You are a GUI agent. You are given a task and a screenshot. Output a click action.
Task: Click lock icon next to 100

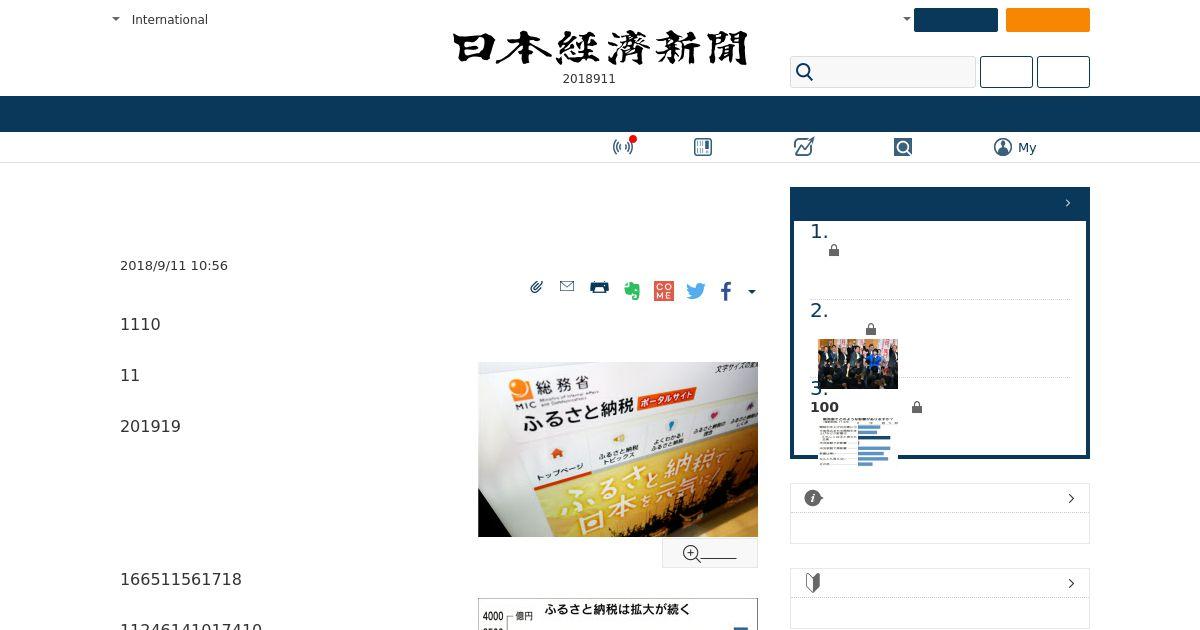pyautogui.click(x=917, y=407)
